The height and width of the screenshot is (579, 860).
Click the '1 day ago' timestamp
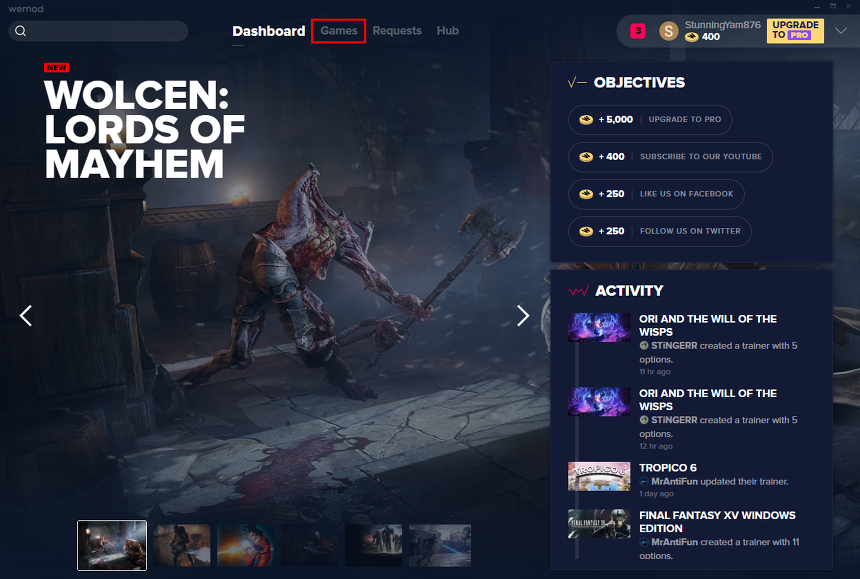coord(657,493)
